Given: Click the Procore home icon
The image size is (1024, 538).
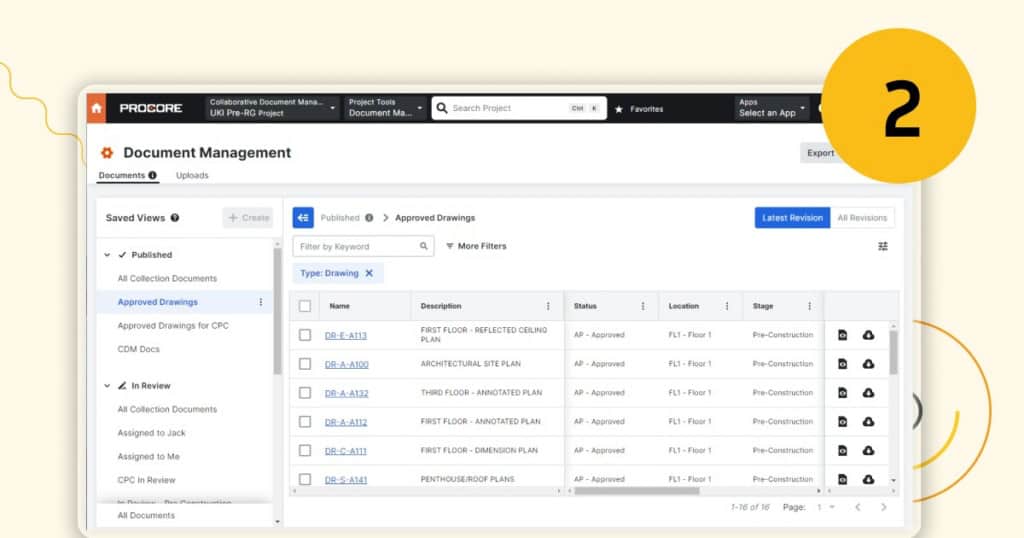Looking at the screenshot, I should 97,108.
